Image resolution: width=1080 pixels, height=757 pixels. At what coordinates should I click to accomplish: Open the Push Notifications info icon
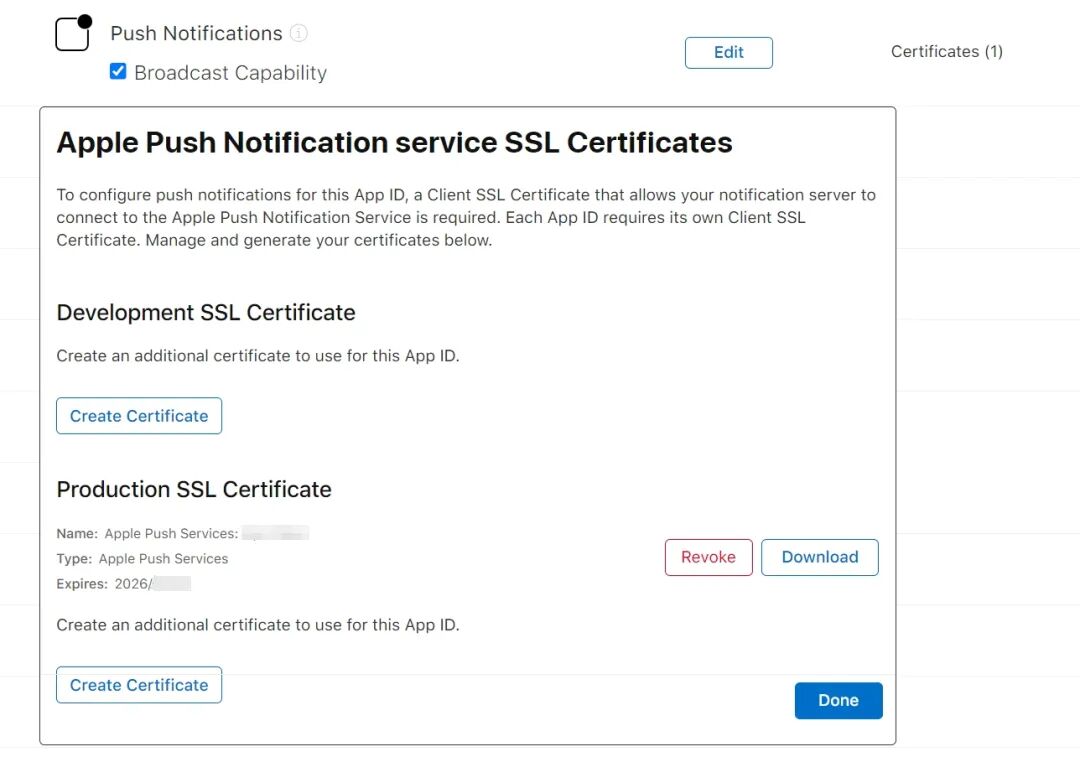298,33
